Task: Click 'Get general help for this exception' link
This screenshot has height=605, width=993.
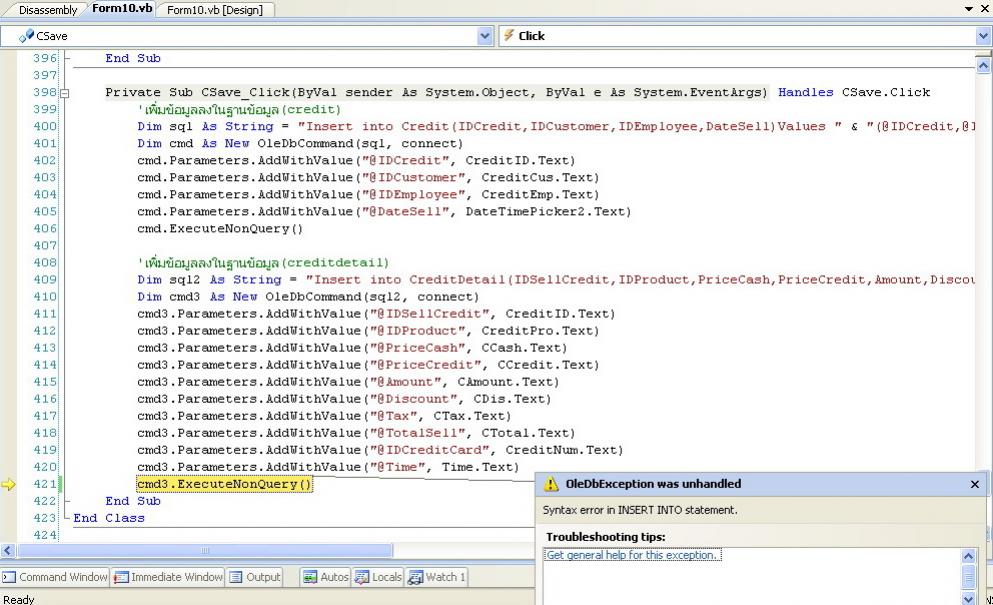Action: pos(632,555)
